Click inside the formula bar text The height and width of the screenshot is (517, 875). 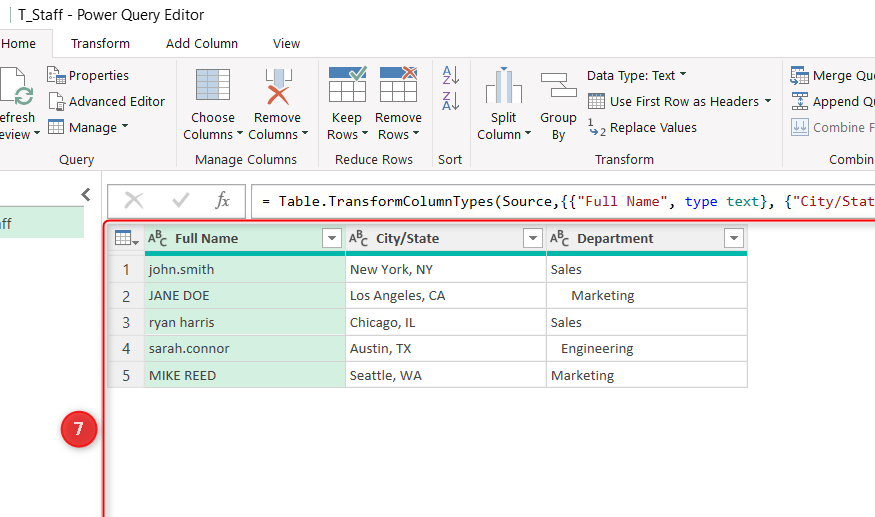pos(562,201)
